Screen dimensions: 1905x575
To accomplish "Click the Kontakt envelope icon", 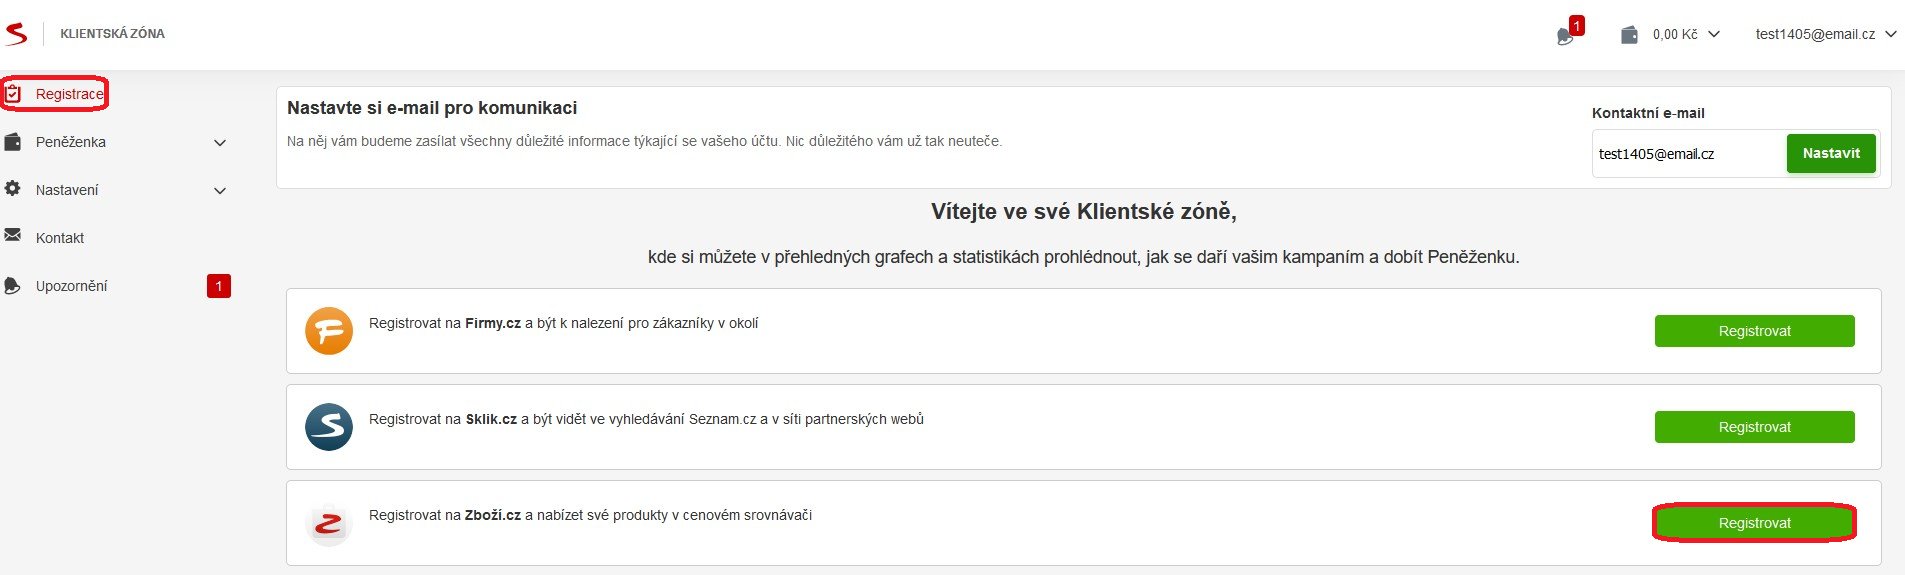I will (13, 235).
